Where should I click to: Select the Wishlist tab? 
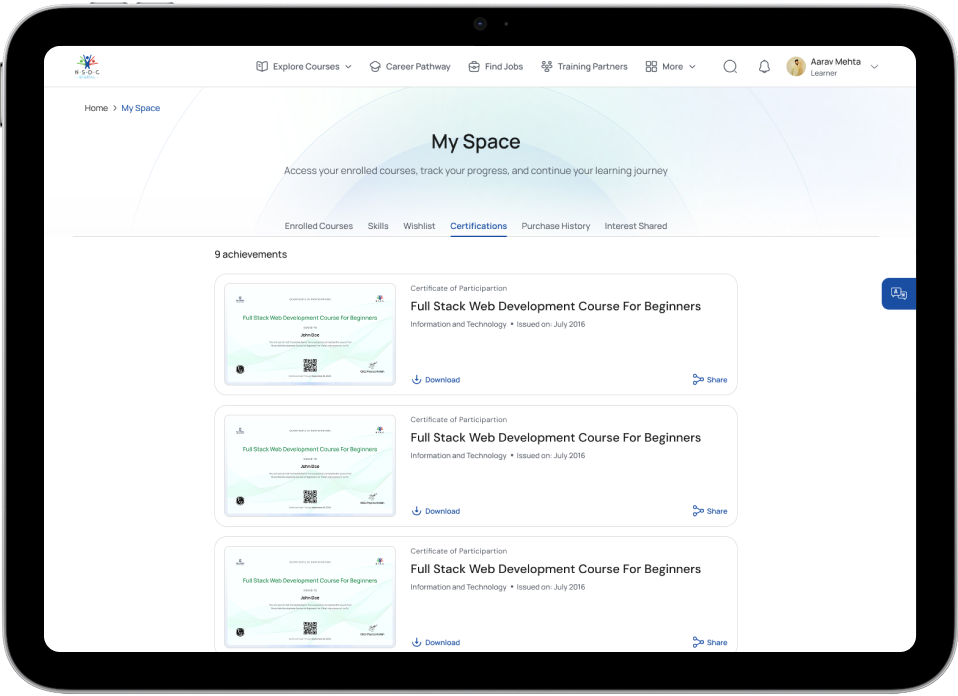pyautogui.click(x=419, y=226)
